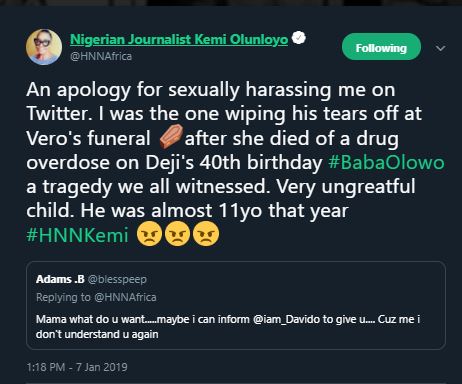
Task: Open Nigerian Journalist Kemi Olunloyo profile name
Action: tap(179, 39)
